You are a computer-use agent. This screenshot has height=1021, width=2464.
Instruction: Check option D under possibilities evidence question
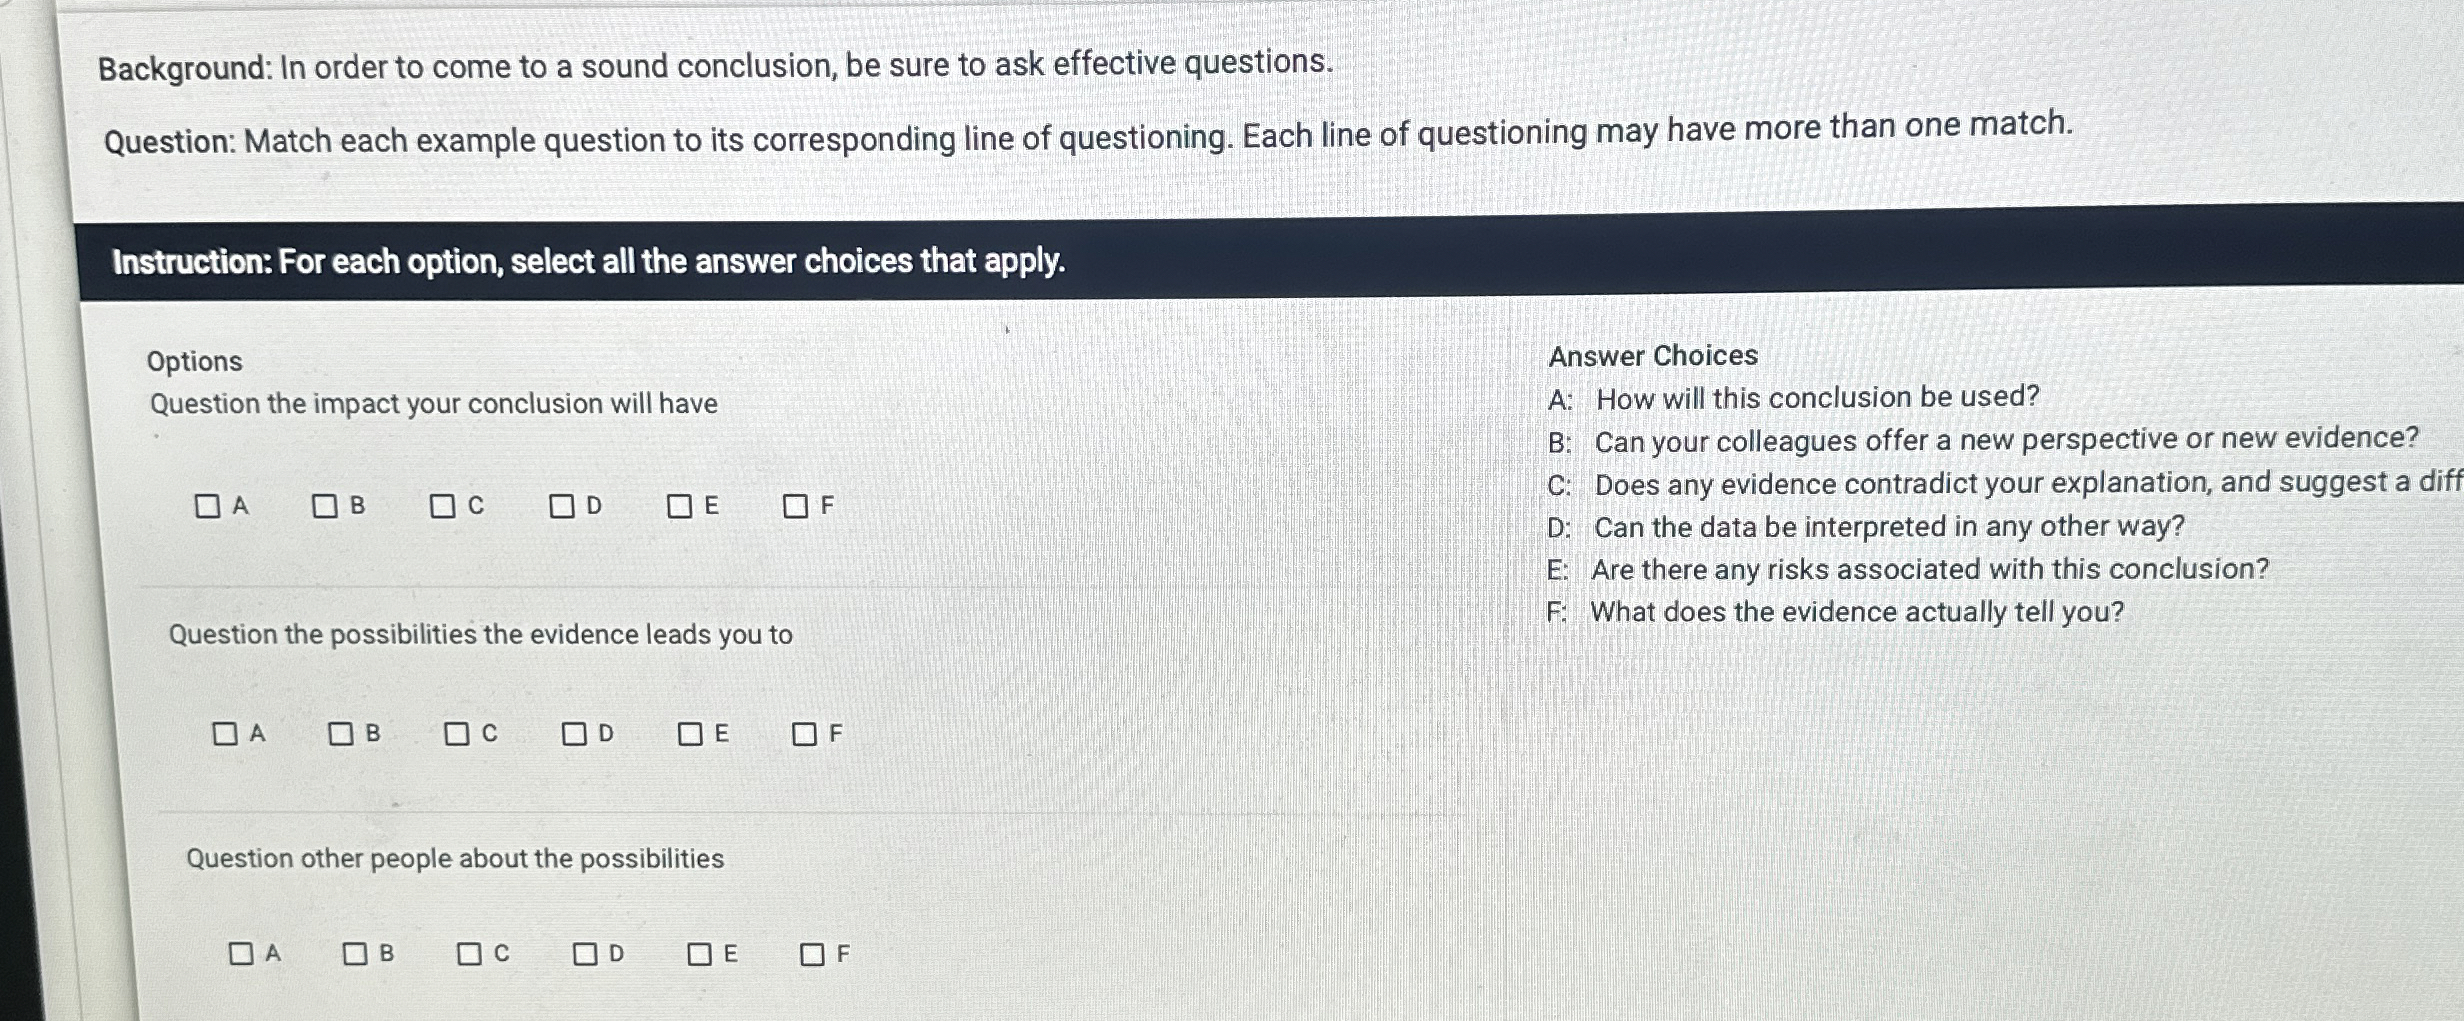[573, 735]
